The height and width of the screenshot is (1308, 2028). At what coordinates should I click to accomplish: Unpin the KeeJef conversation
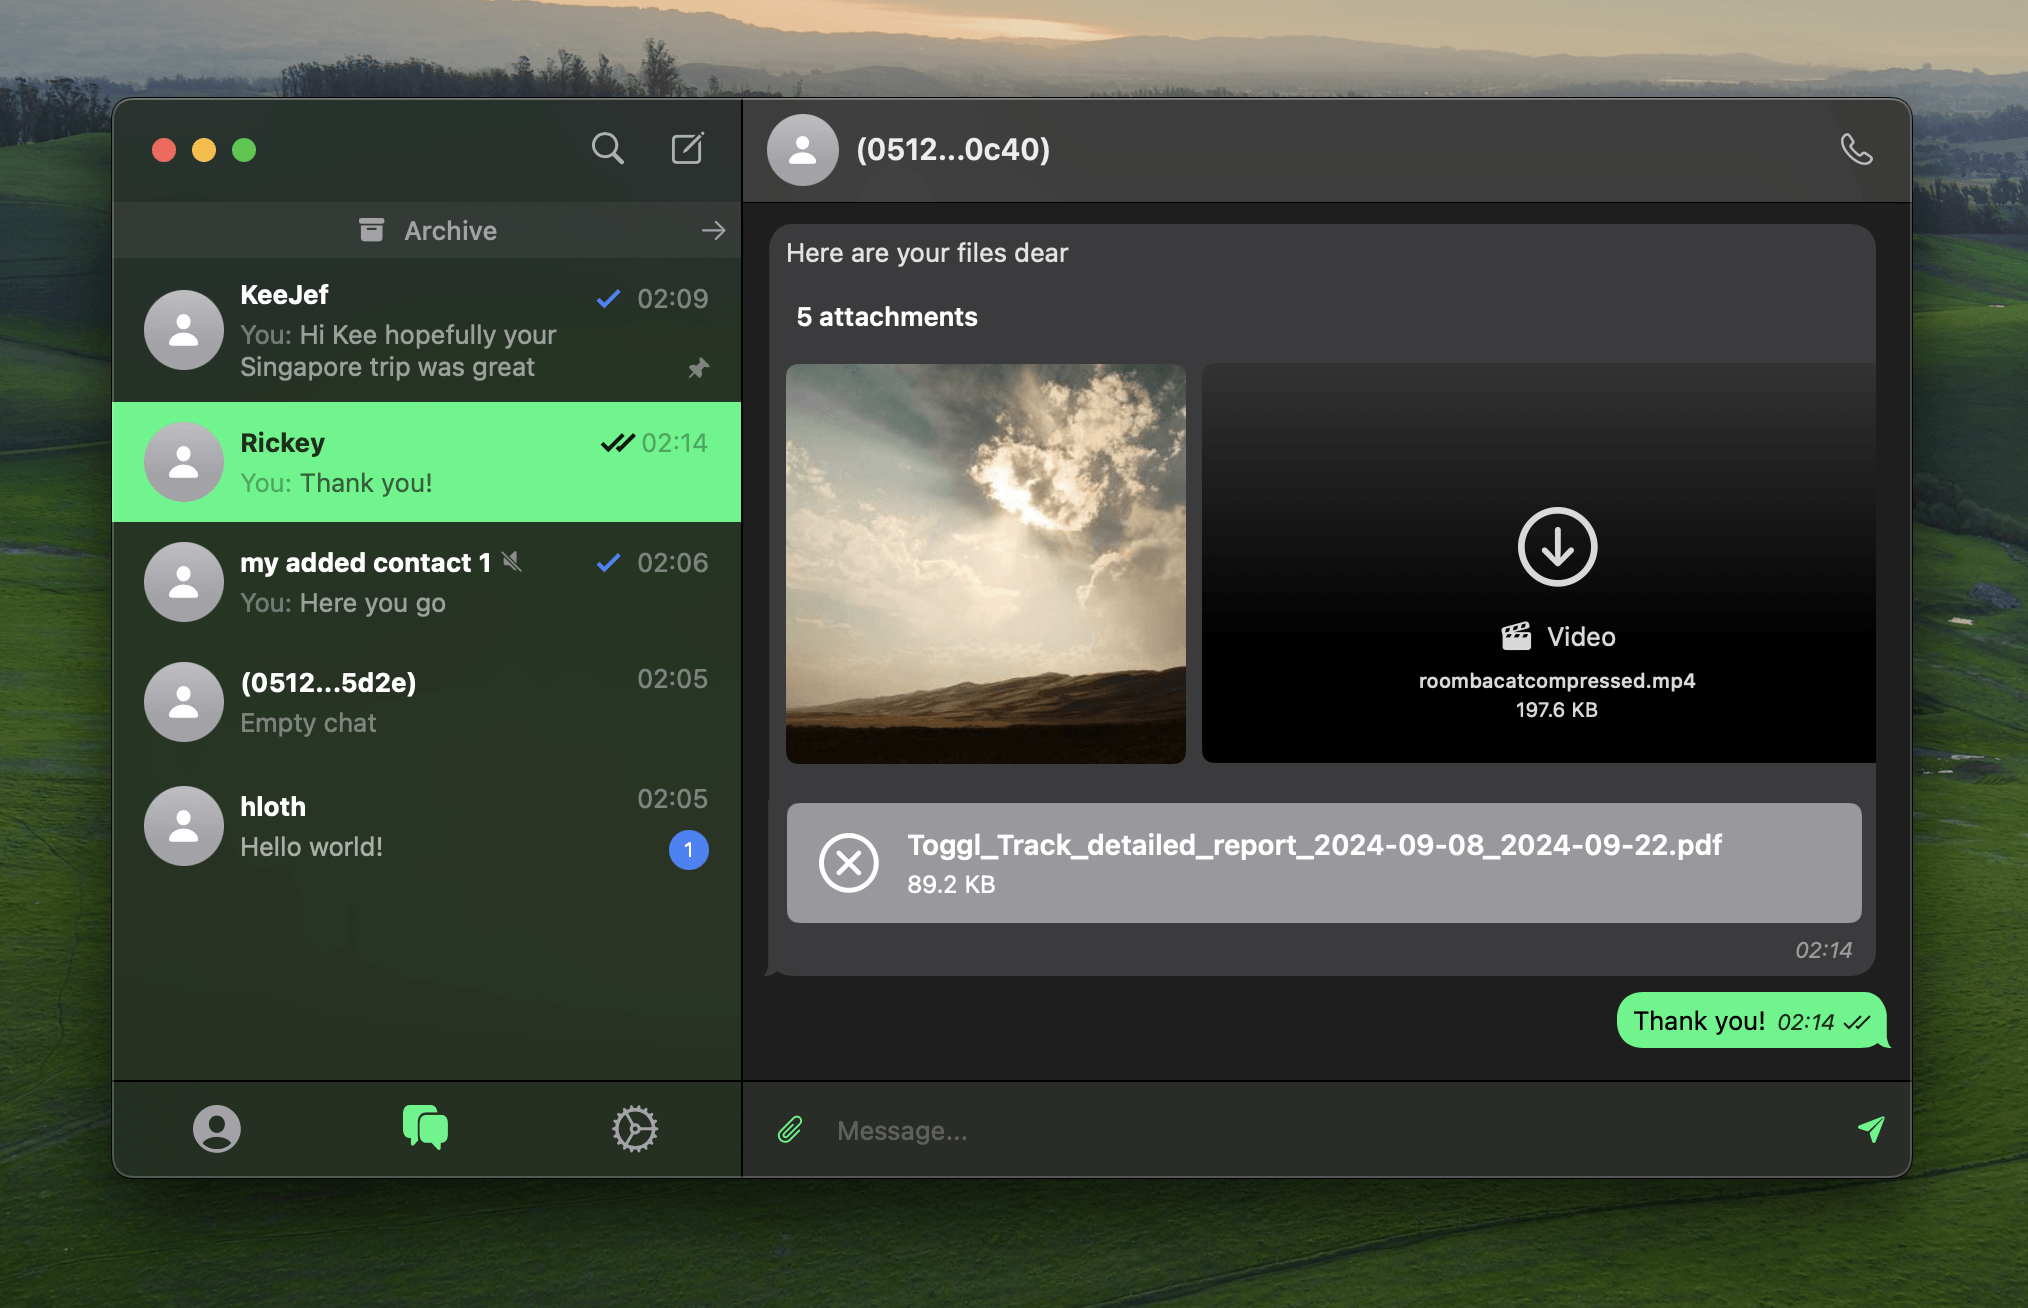pos(698,368)
